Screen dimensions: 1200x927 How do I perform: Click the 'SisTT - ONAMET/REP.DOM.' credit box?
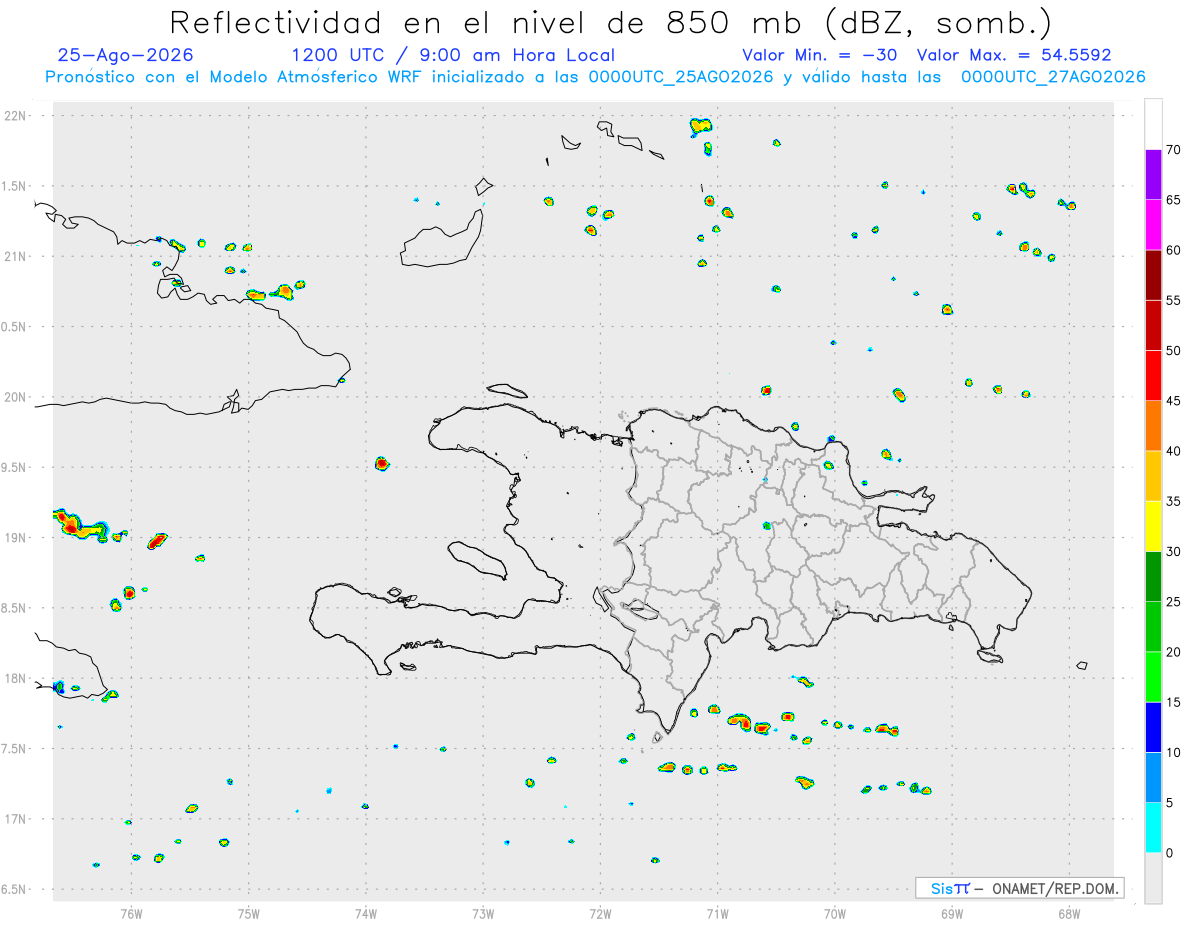pyautogui.click(x=1019, y=888)
